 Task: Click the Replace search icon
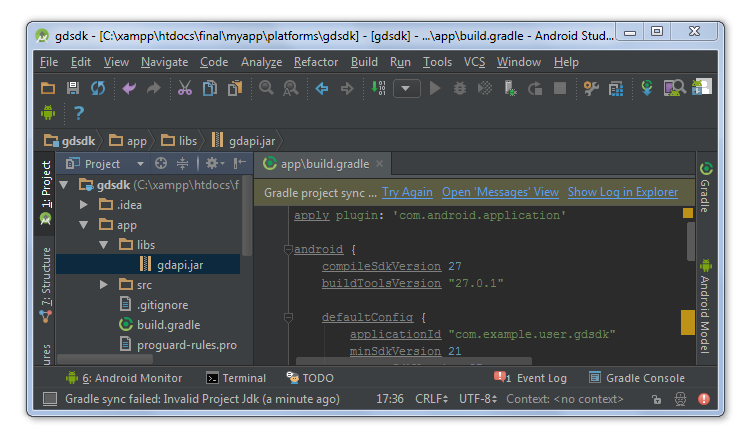pyautogui.click(x=290, y=88)
